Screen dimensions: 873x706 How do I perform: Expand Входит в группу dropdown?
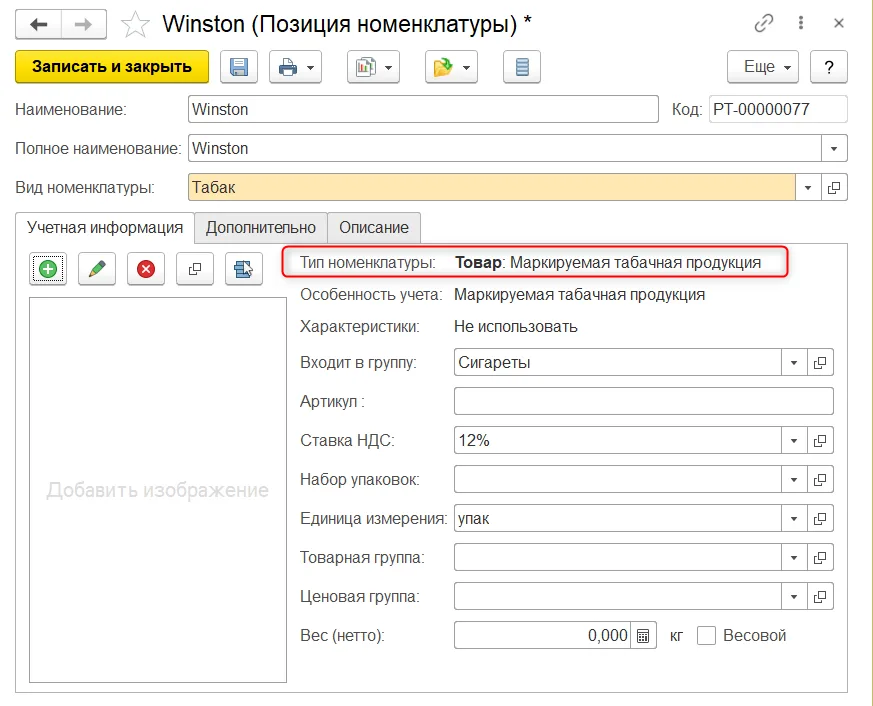click(x=794, y=362)
